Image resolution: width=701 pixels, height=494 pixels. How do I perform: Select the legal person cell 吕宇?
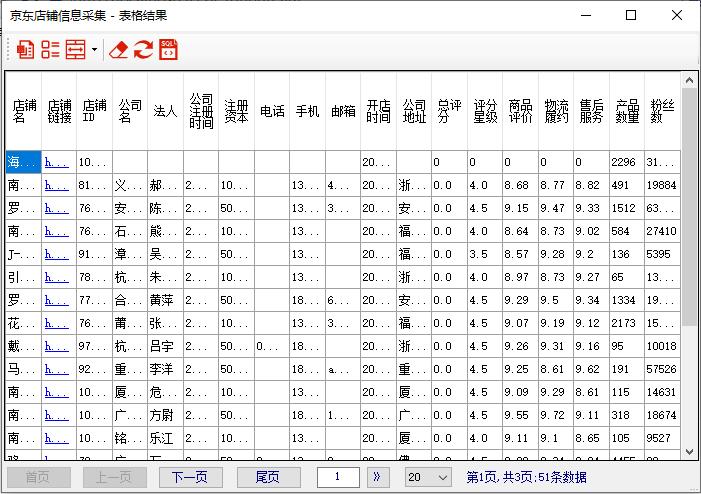tap(165, 346)
